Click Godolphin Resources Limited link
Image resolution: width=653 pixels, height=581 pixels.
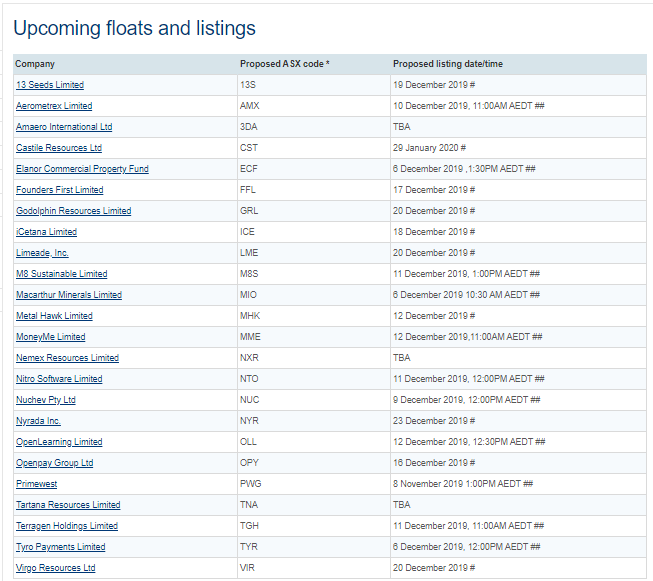coord(74,211)
